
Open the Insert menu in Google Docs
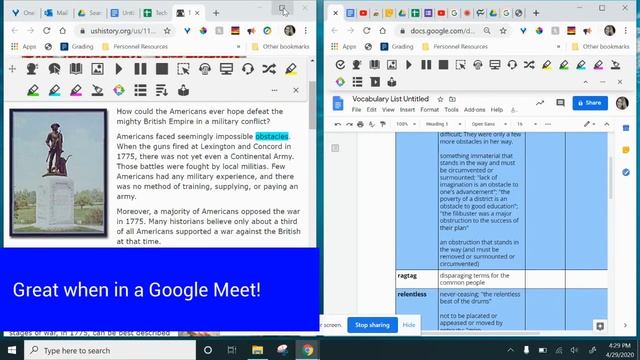click(407, 110)
